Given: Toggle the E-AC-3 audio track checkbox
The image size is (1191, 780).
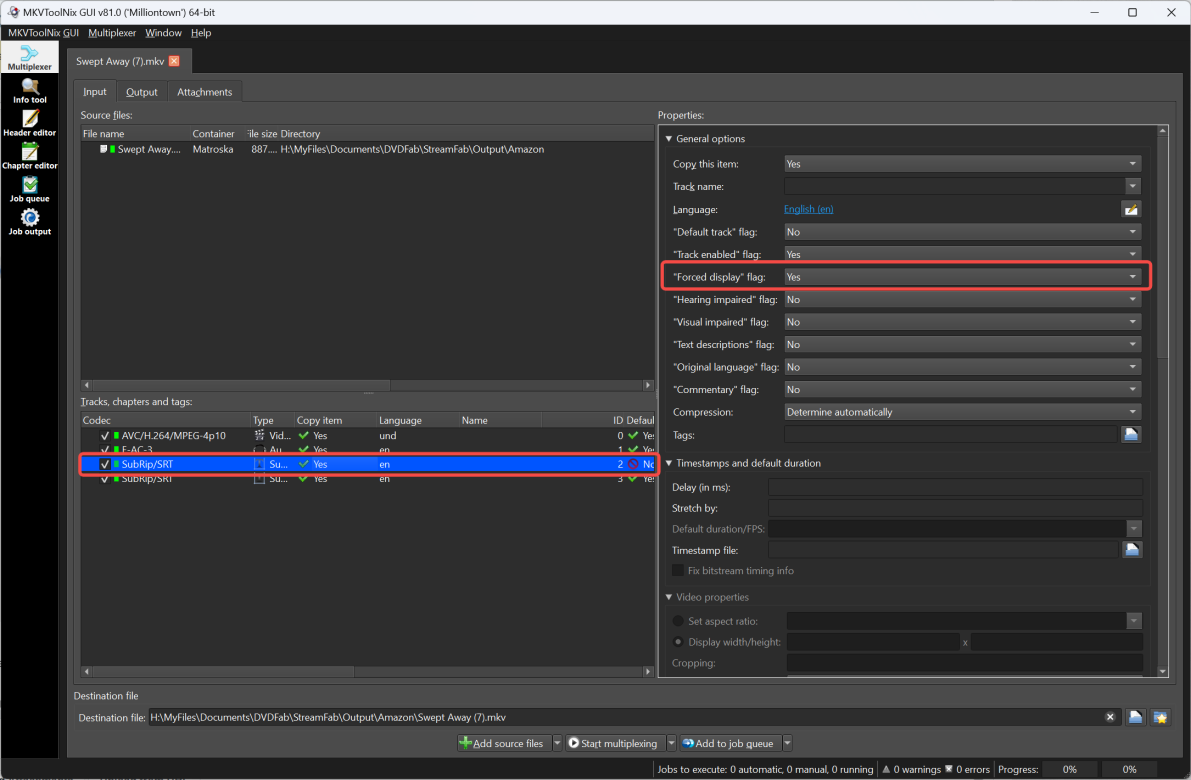Looking at the screenshot, I should coord(105,450).
